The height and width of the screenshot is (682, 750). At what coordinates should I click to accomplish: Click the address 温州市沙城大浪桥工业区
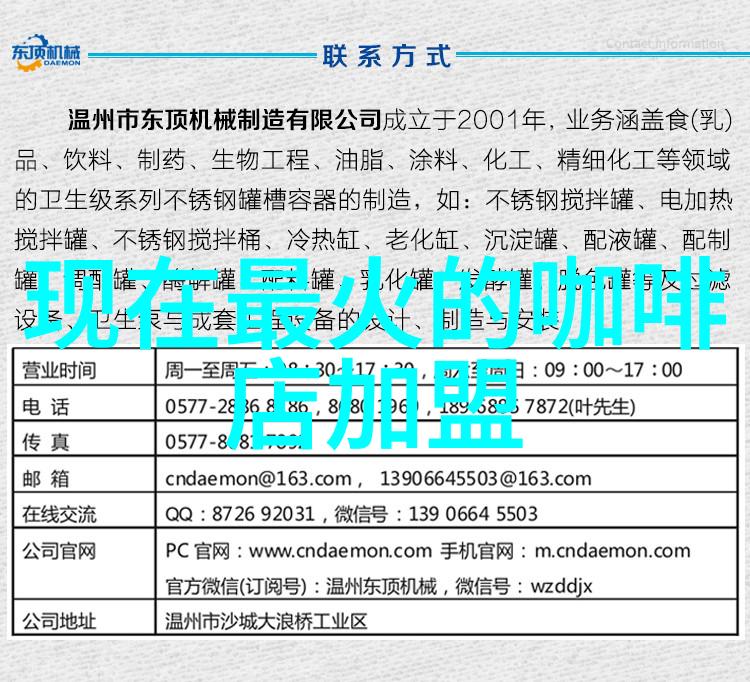tap(266, 621)
